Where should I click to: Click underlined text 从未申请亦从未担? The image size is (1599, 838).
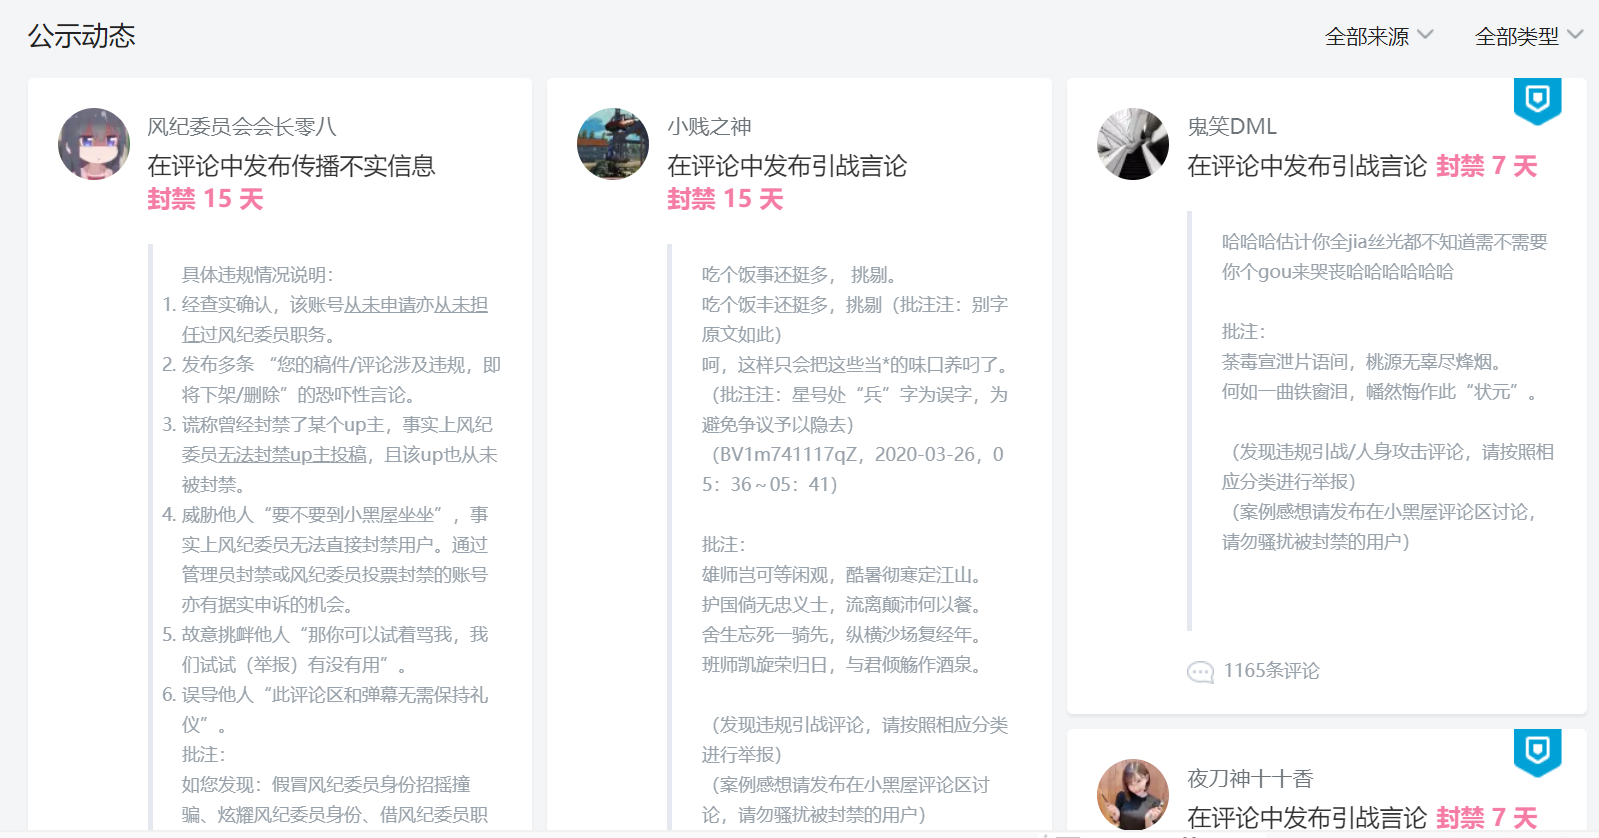click(416, 305)
